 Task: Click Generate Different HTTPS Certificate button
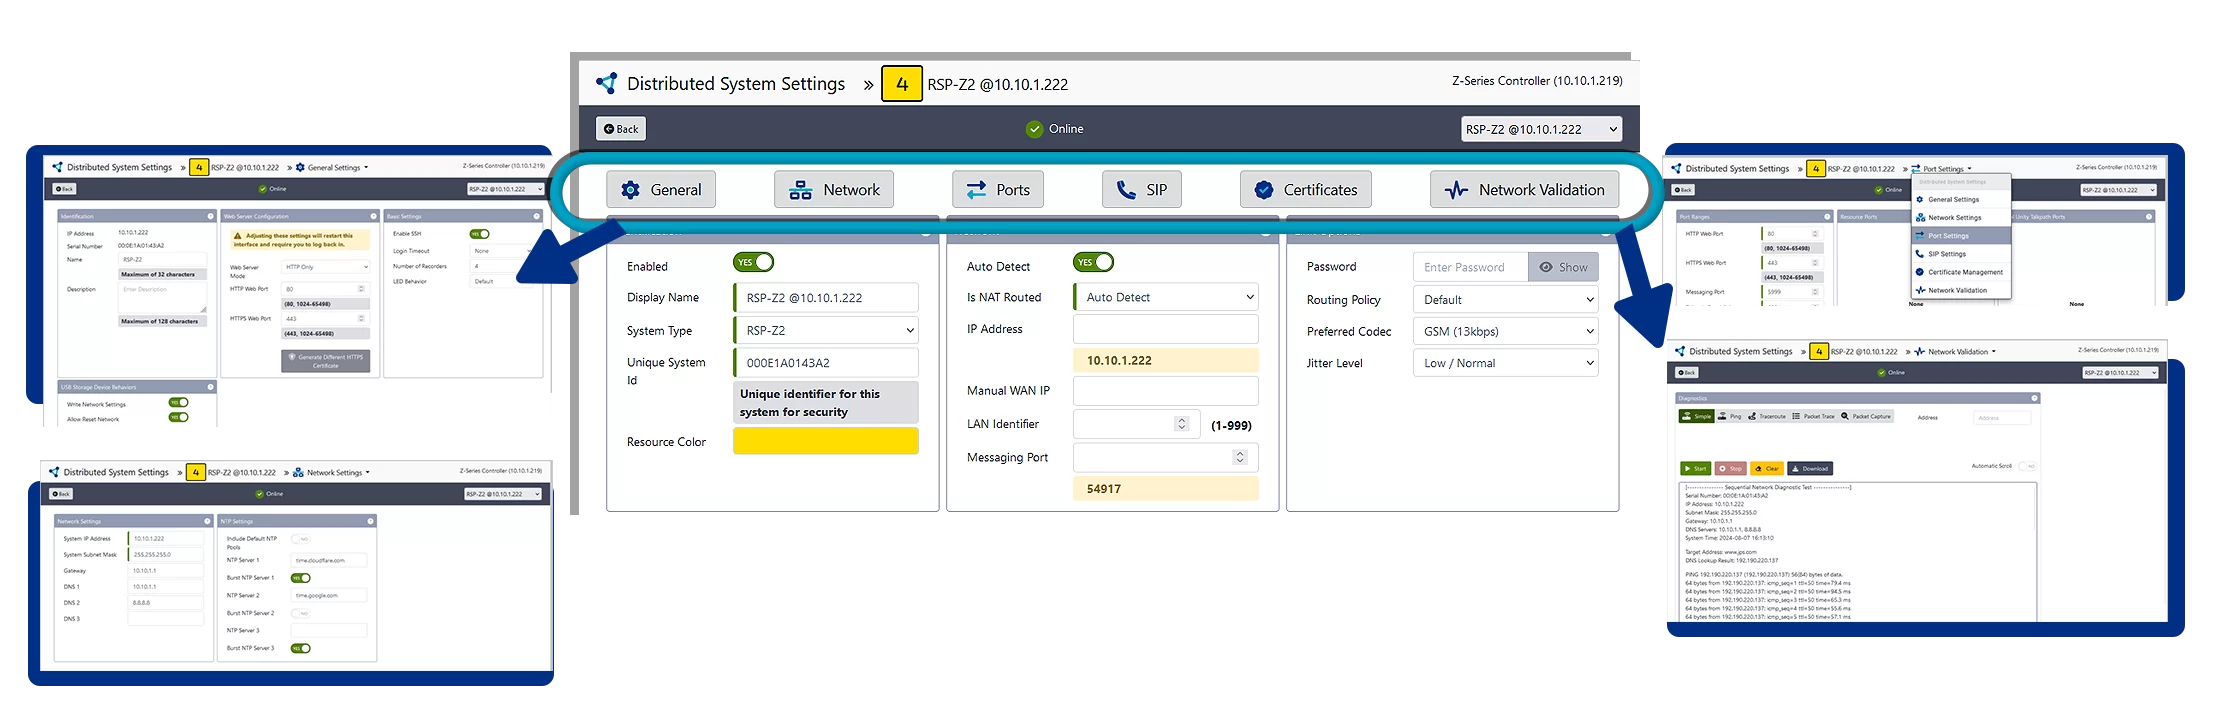326,361
